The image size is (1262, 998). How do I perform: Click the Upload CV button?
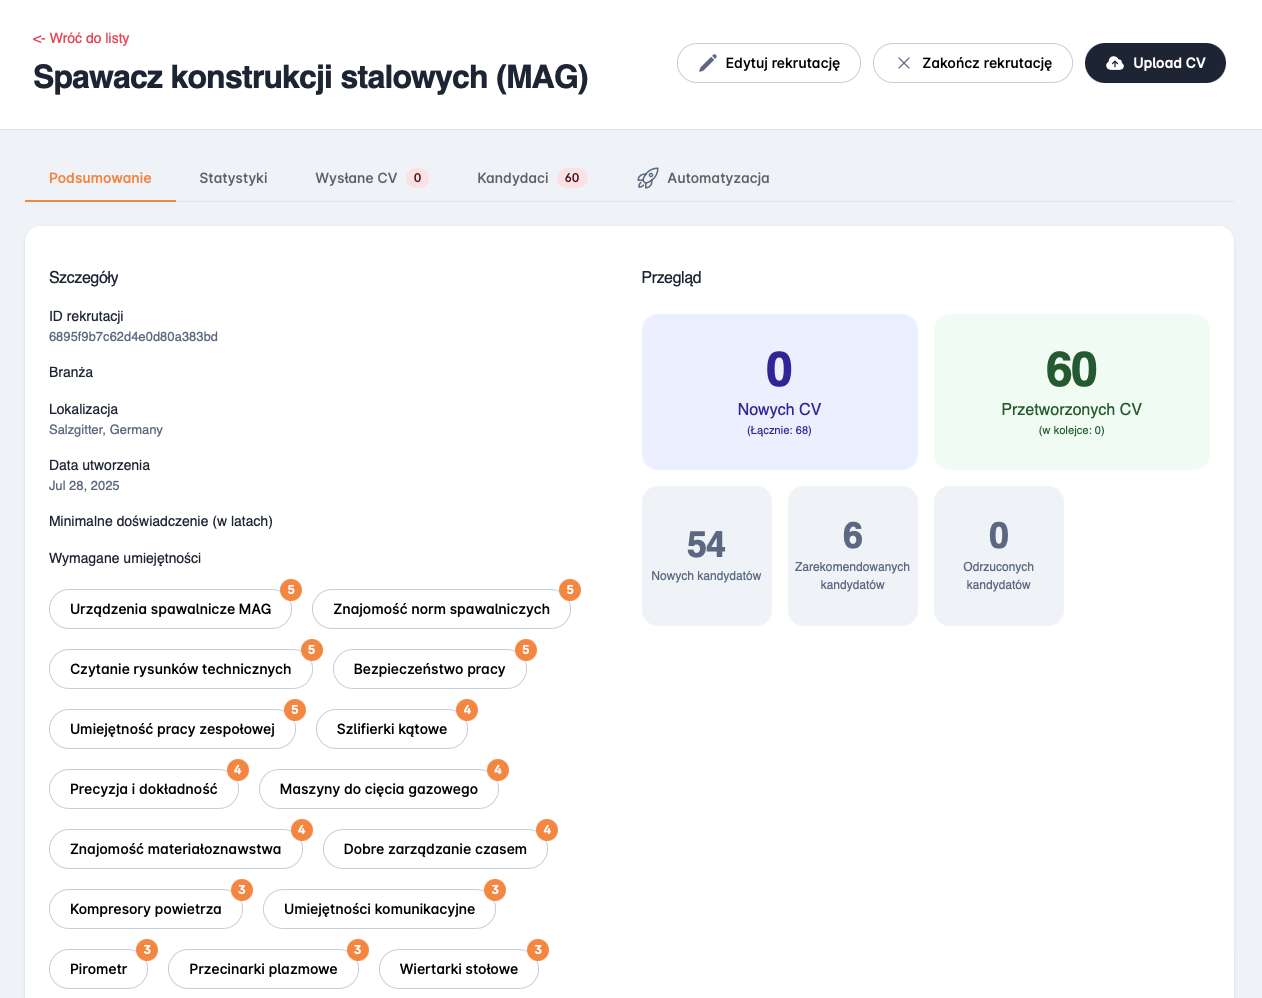[x=1155, y=63]
